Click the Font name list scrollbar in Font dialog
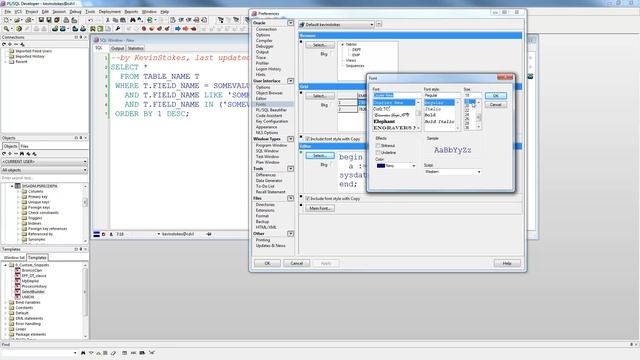640x360 pixels. tap(418, 115)
